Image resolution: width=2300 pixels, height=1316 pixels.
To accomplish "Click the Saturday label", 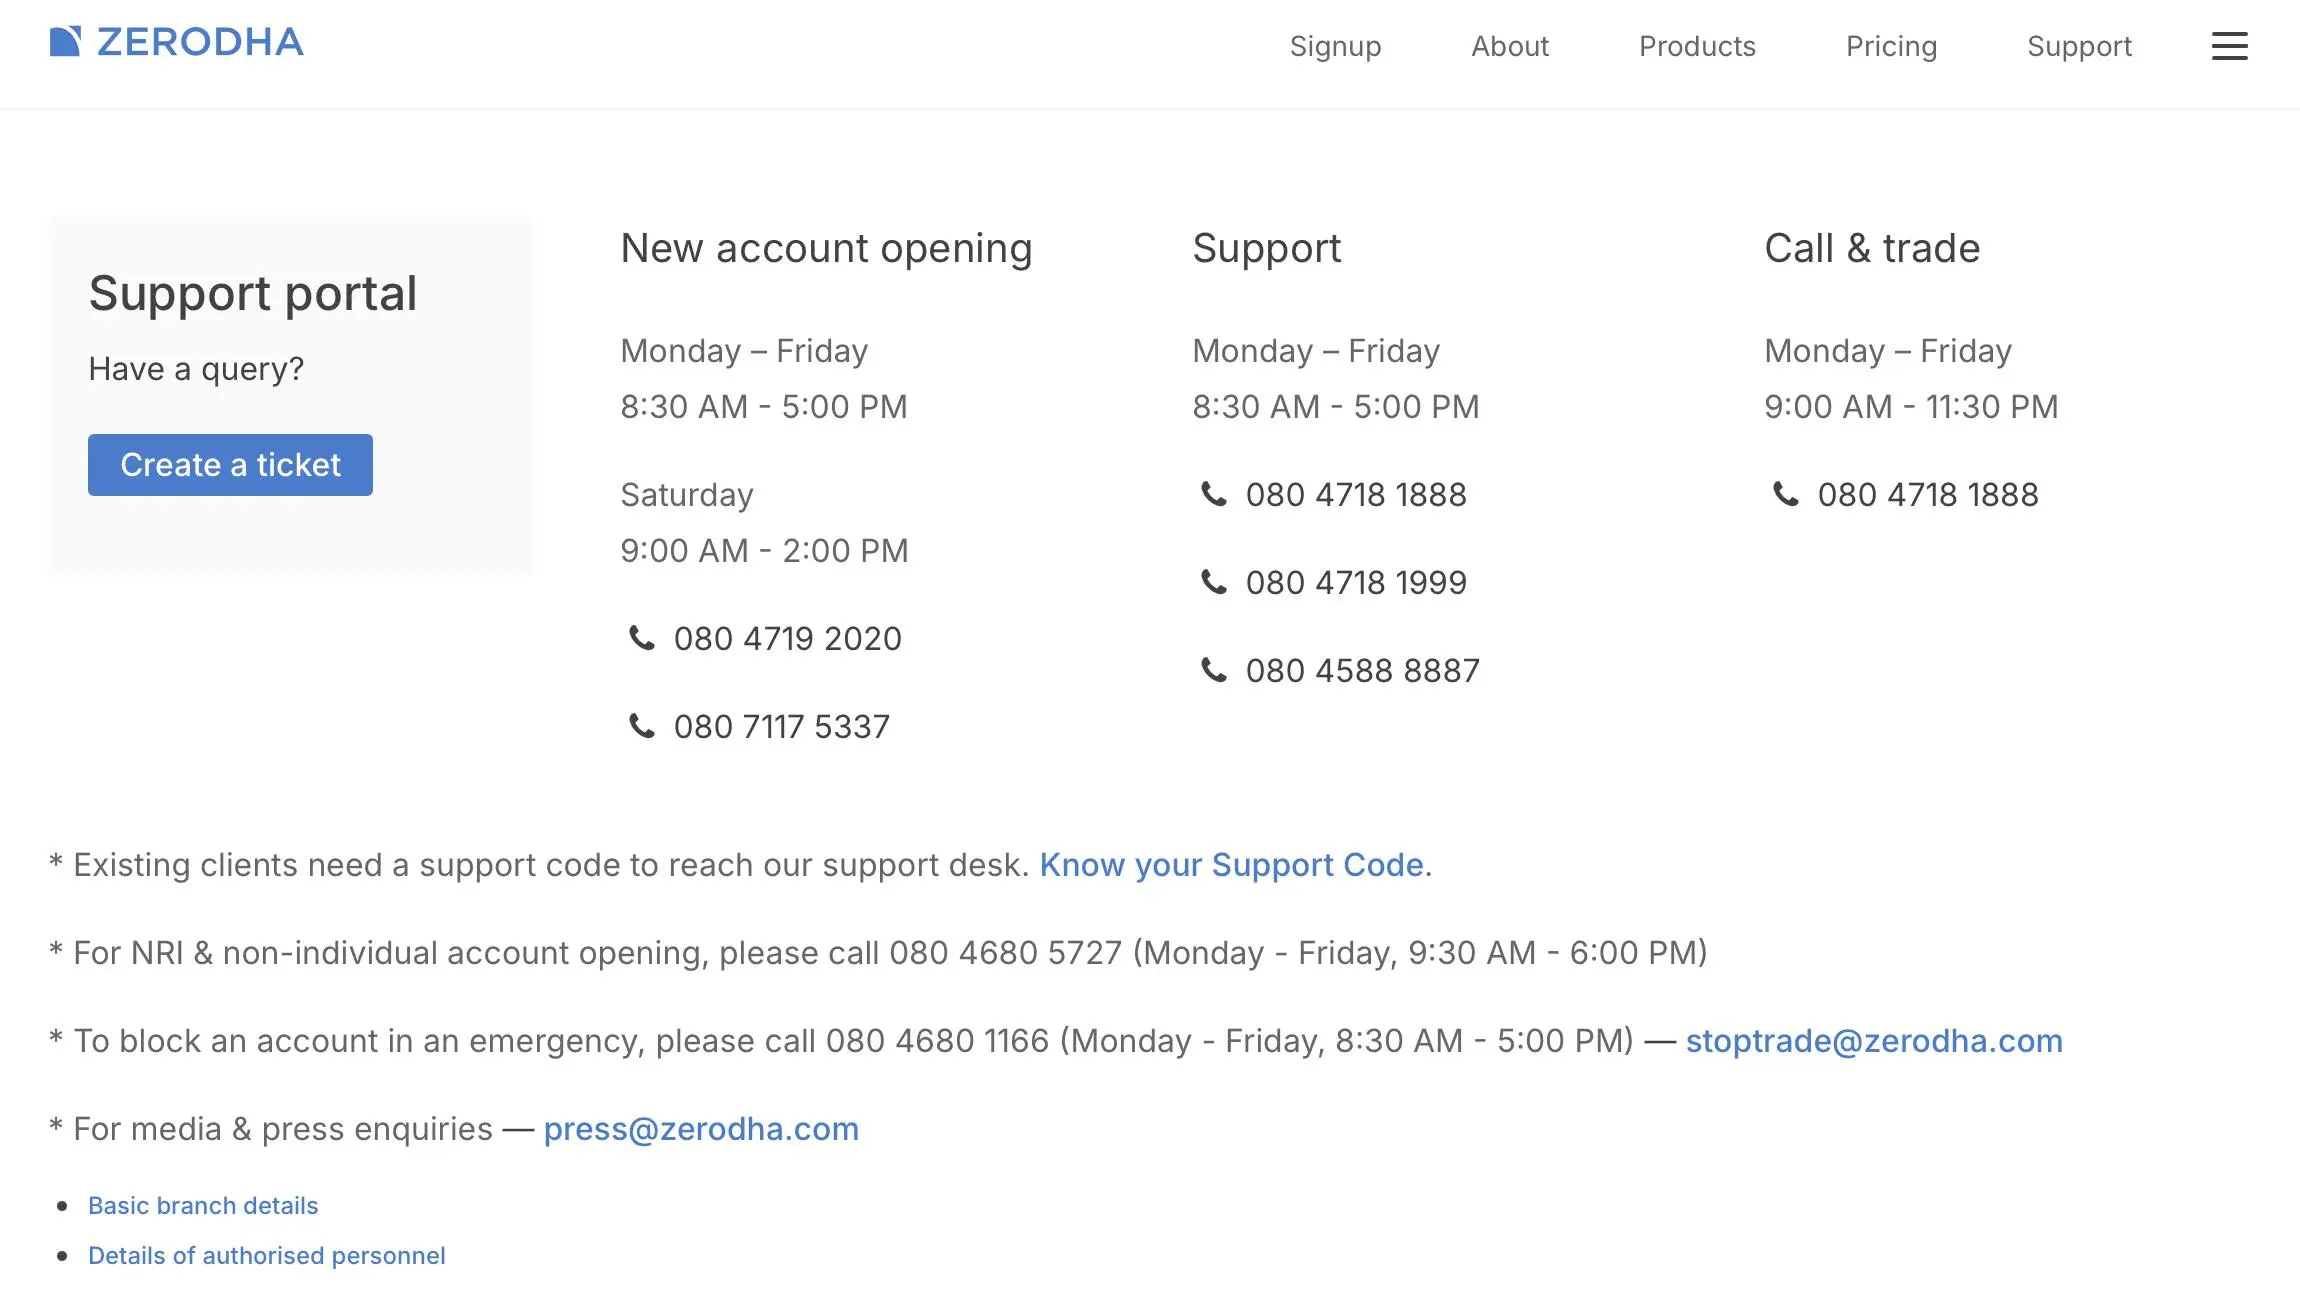I will (687, 495).
